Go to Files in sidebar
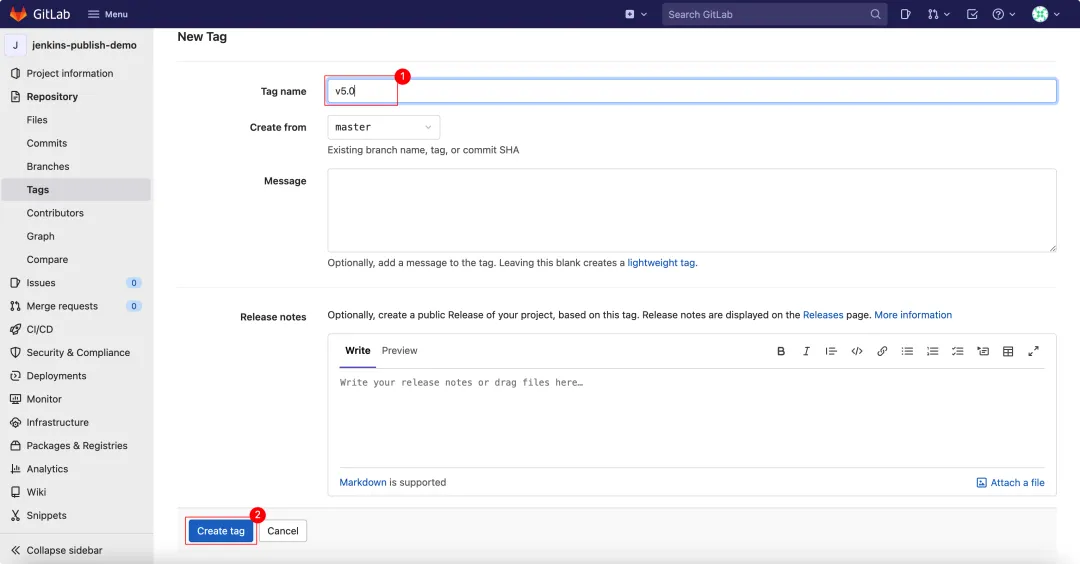Screen dimensions: 1080x564 coord(37,120)
